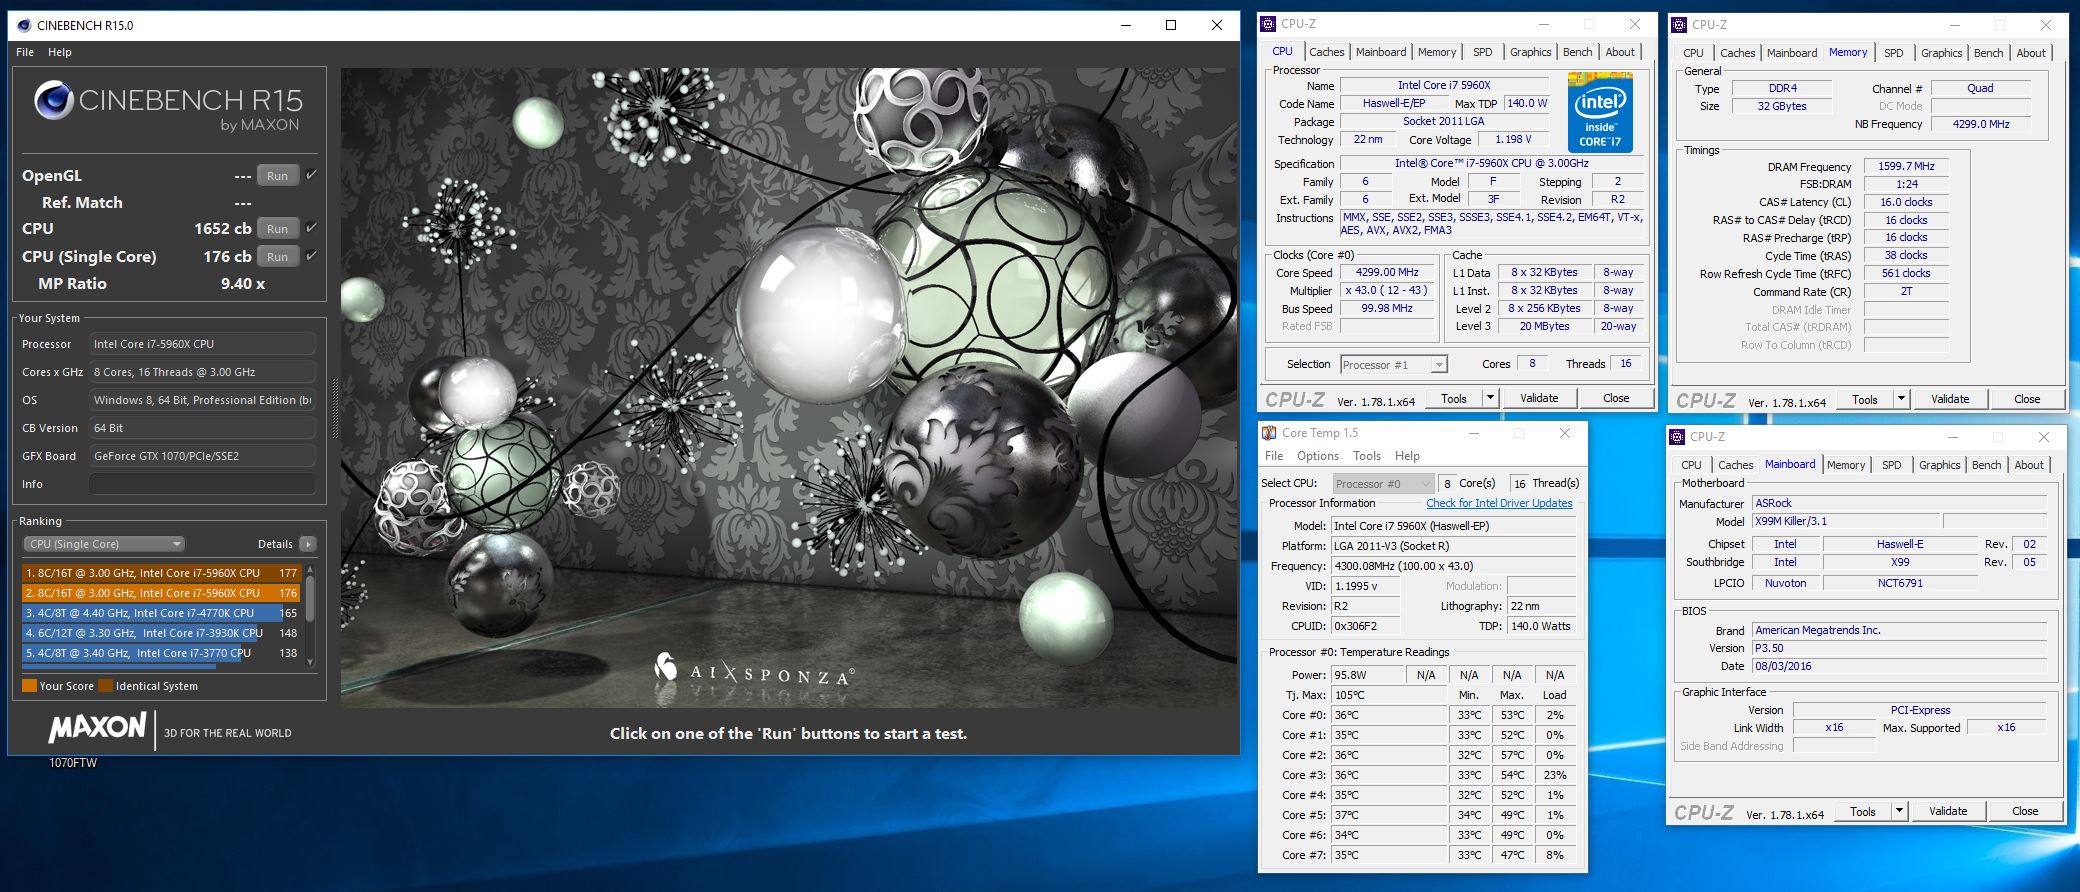This screenshot has width=2080, height=892.
Task: Click the BIOS version P3.50 field
Action: tap(1899, 648)
